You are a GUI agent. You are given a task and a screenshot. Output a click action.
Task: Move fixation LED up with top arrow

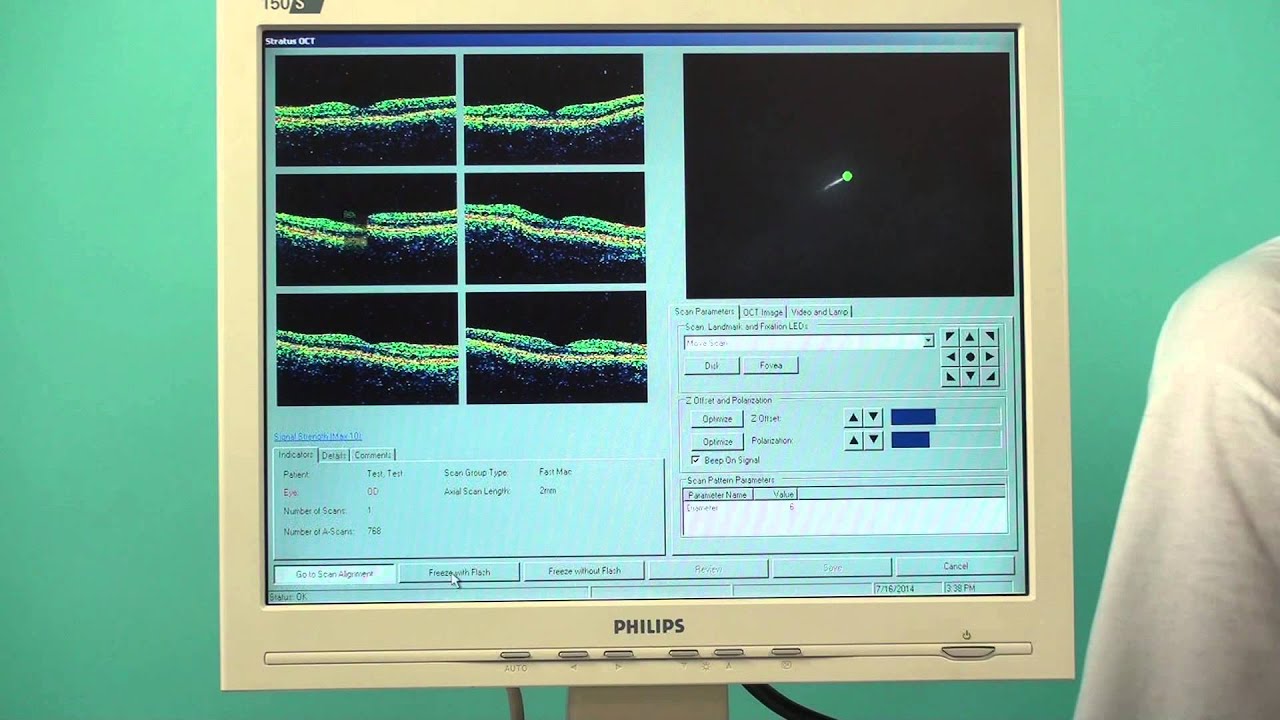coord(970,337)
